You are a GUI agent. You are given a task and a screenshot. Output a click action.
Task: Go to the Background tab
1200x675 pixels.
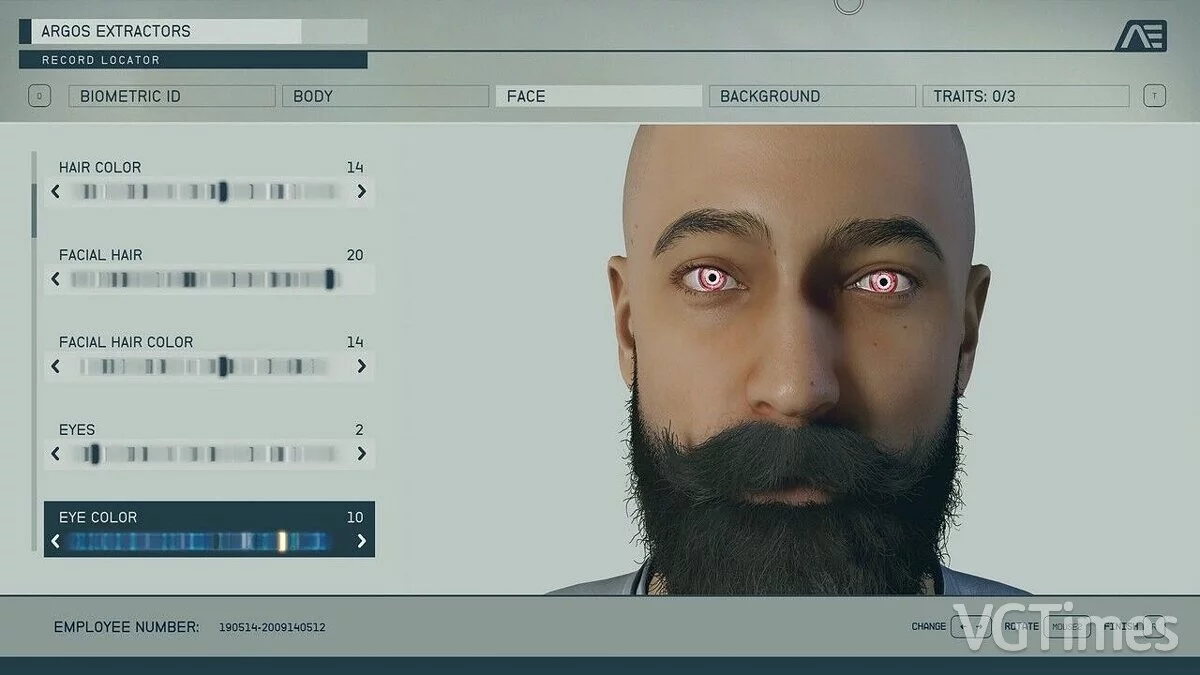click(x=812, y=96)
